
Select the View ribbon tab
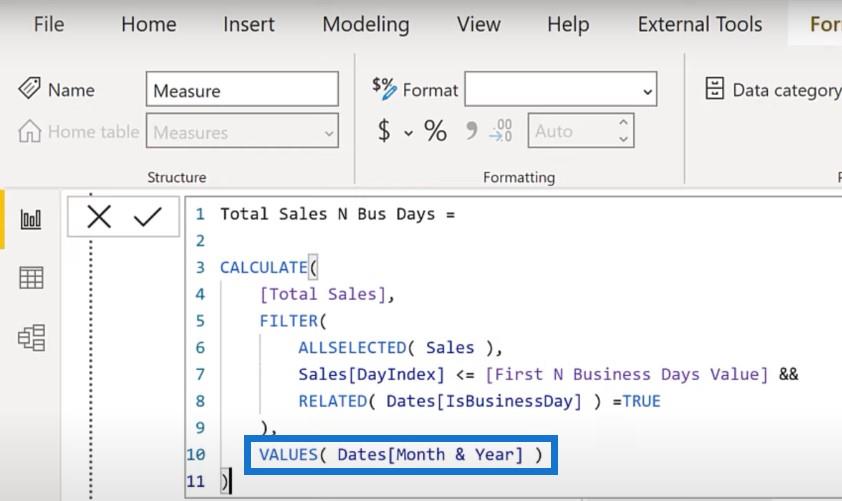pyautogui.click(x=476, y=24)
